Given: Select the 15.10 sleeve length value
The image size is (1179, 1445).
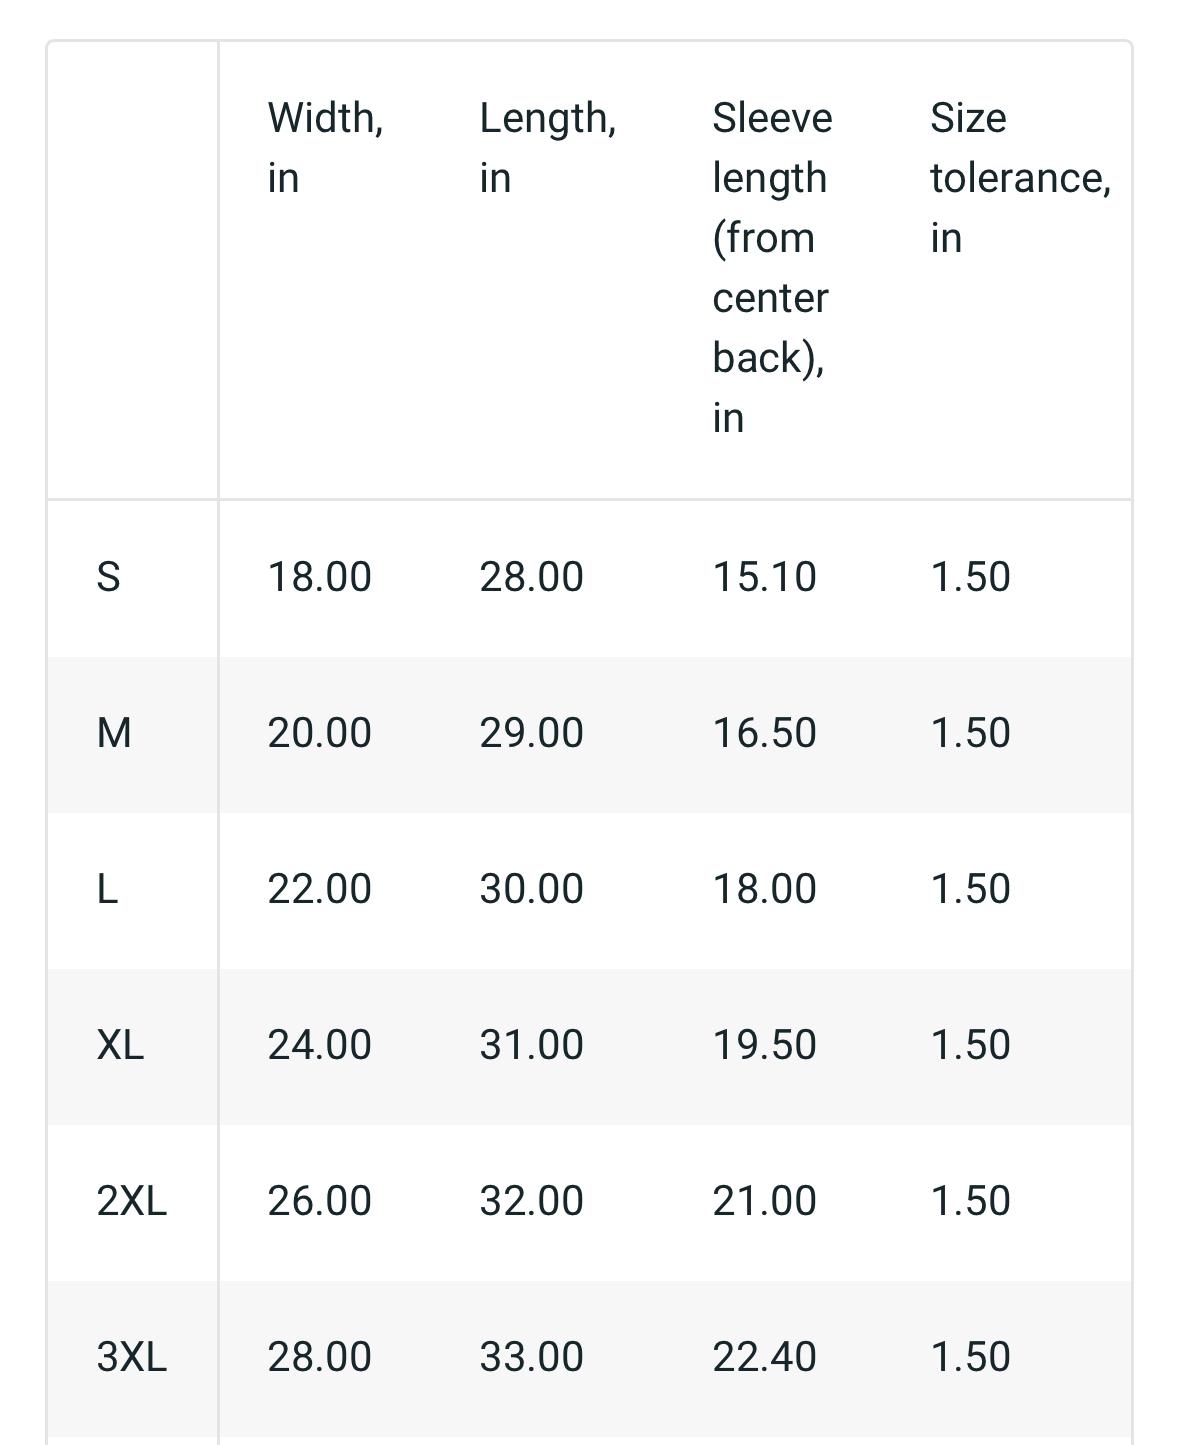Looking at the screenshot, I should (x=764, y=577).
